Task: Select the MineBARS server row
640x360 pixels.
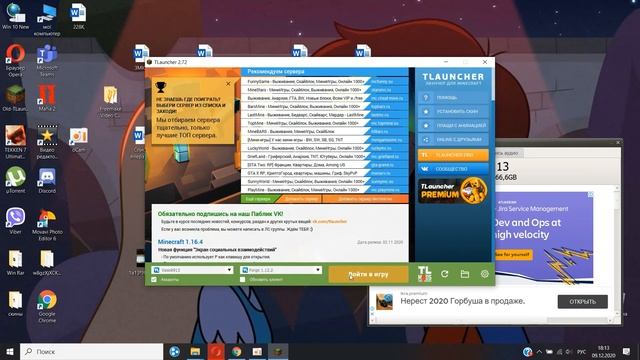Action: click(x=324, y=131)
